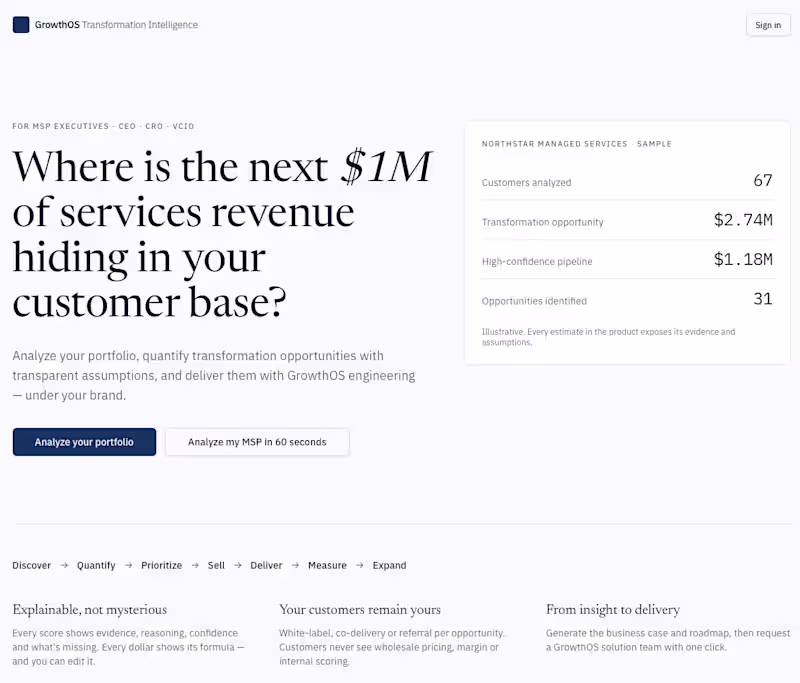Image resolution: width=800 pixels, height=683 pixels.
Task: Click the Sell step label
Action: (x=216, y=565)
